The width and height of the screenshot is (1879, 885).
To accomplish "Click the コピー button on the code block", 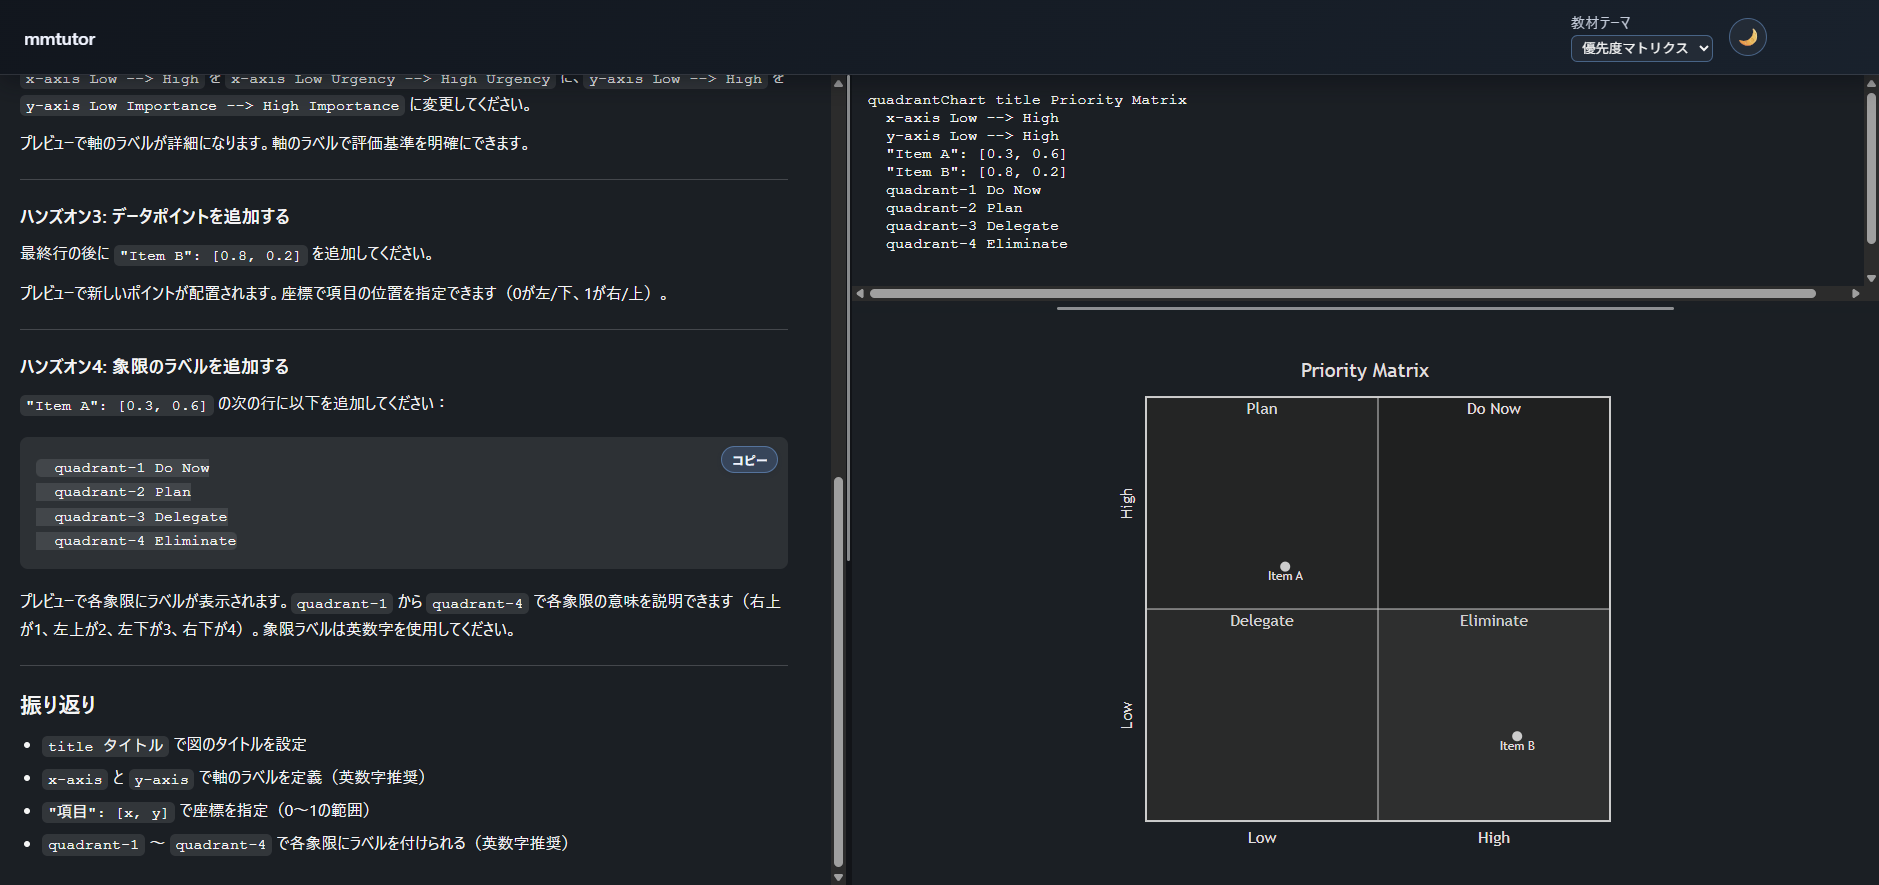I will click(749, 460).
